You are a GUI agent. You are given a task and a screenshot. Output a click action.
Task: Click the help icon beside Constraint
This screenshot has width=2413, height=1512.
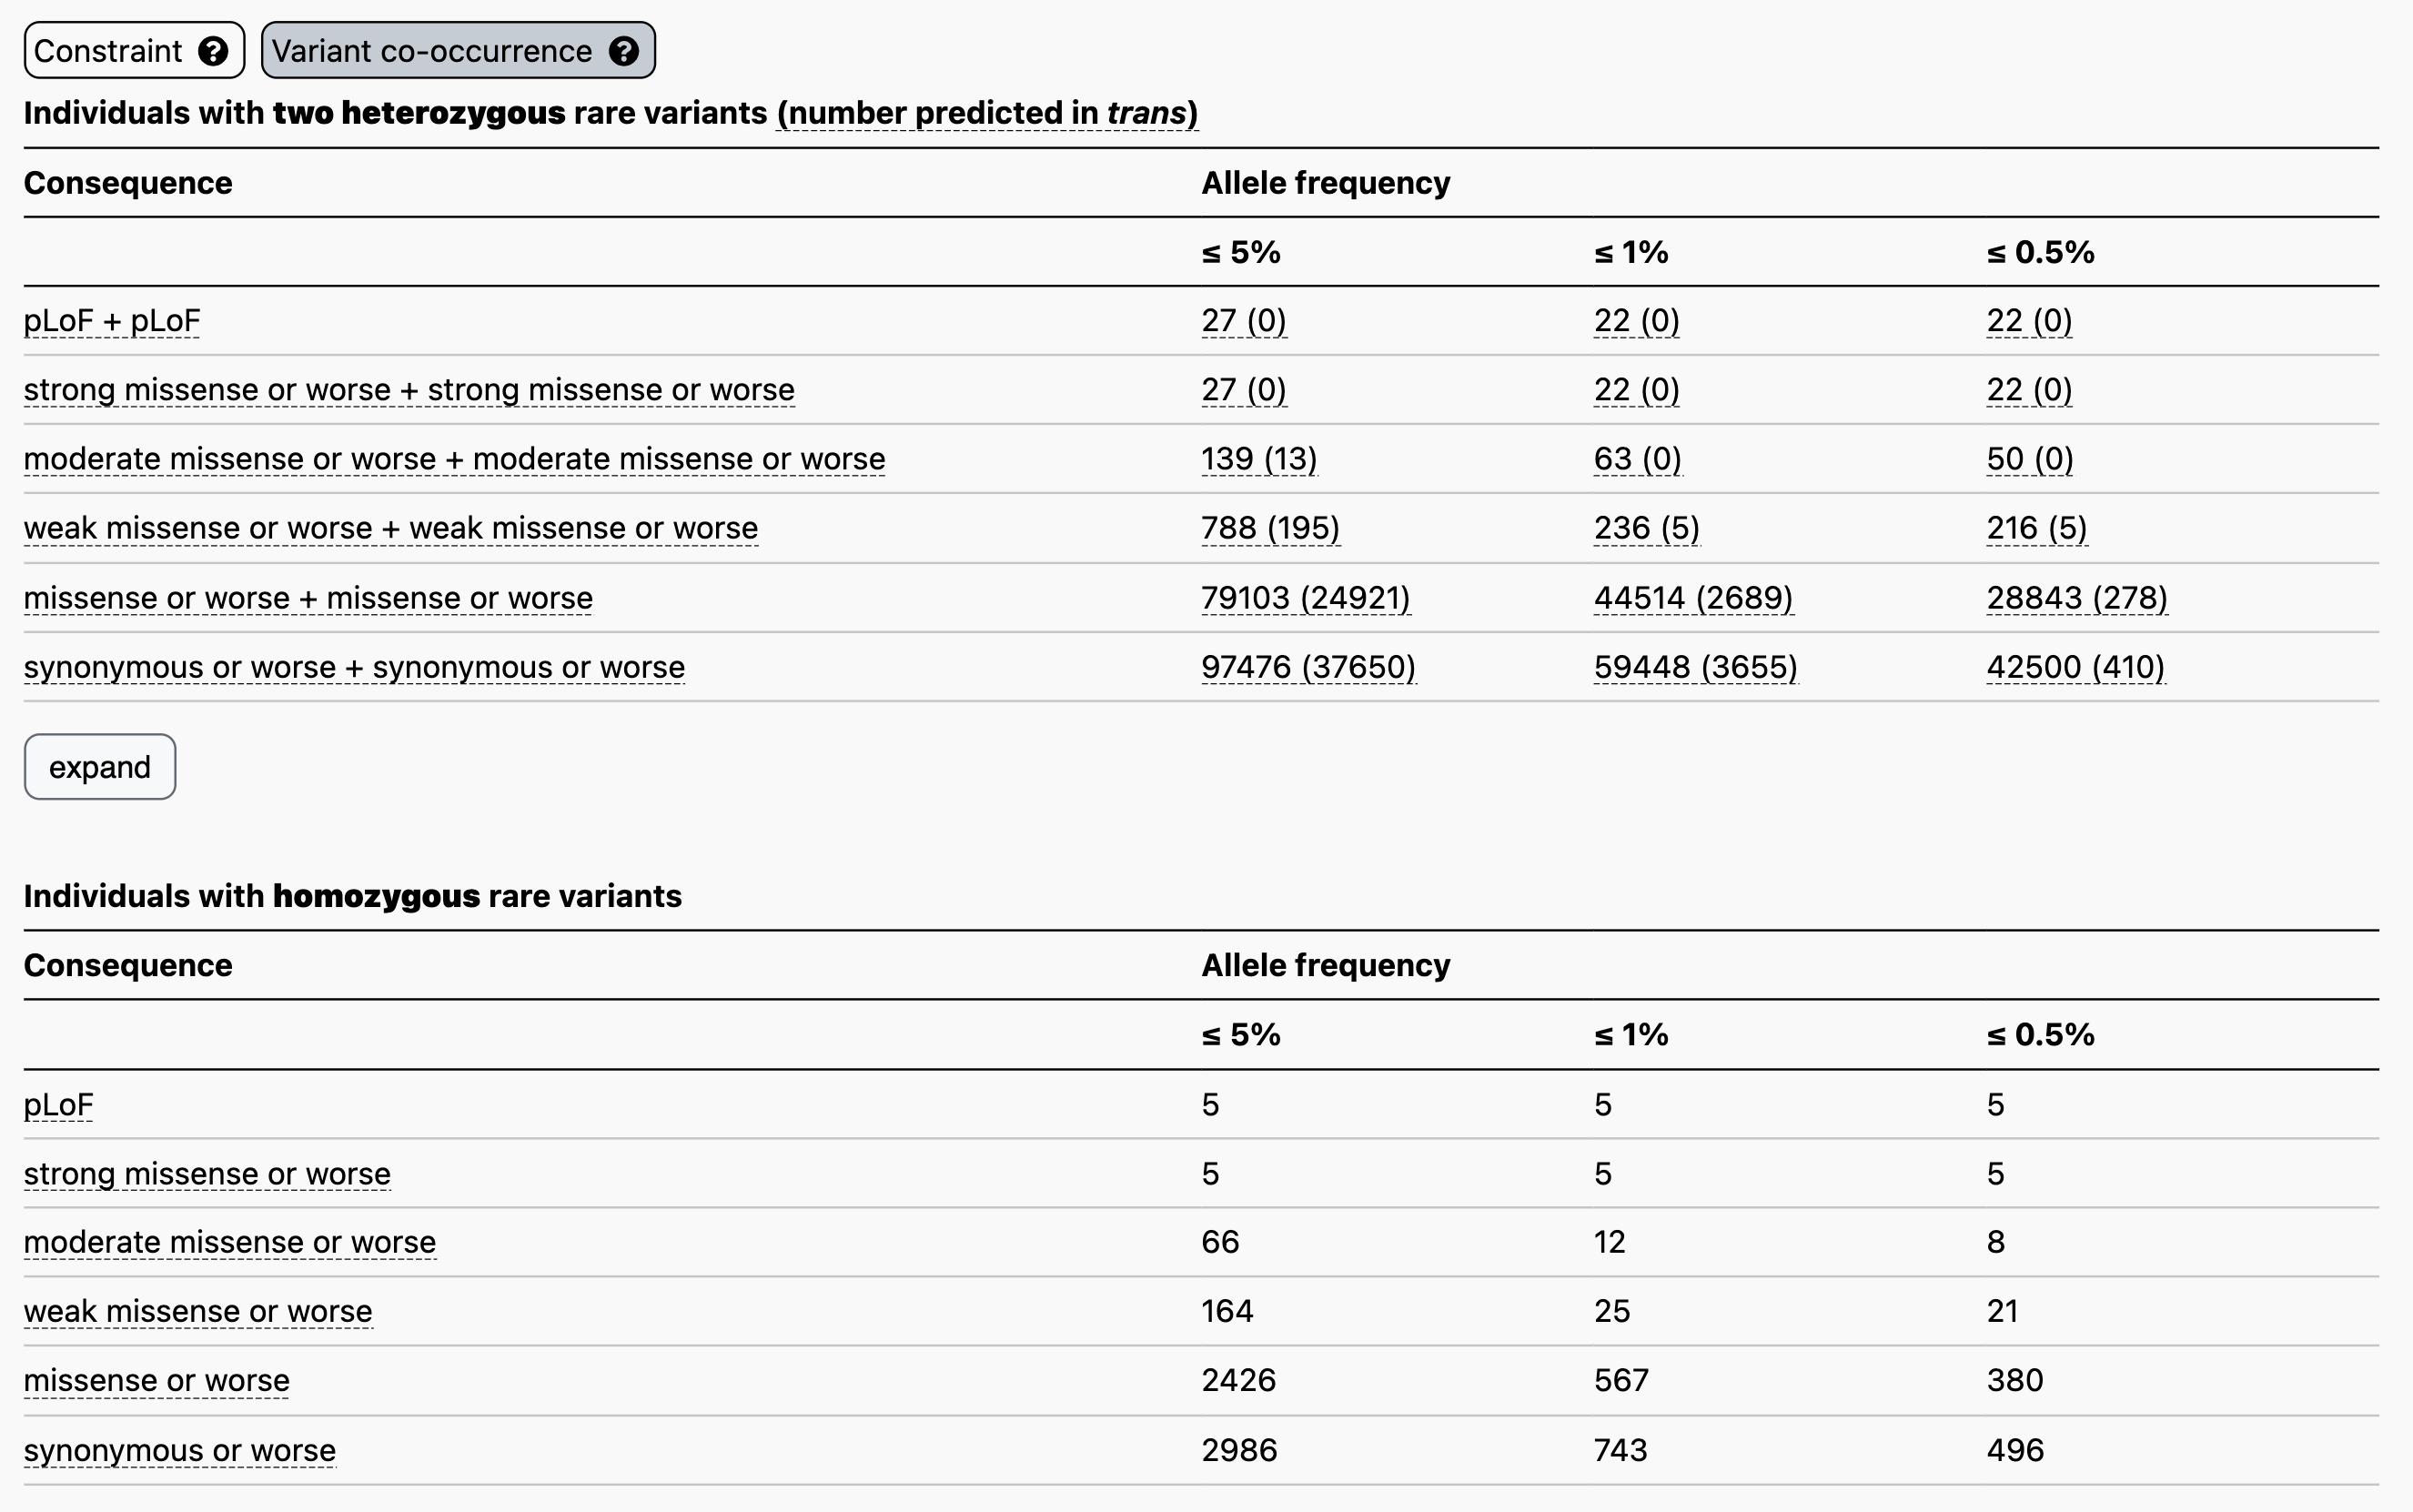coord(213,51)
